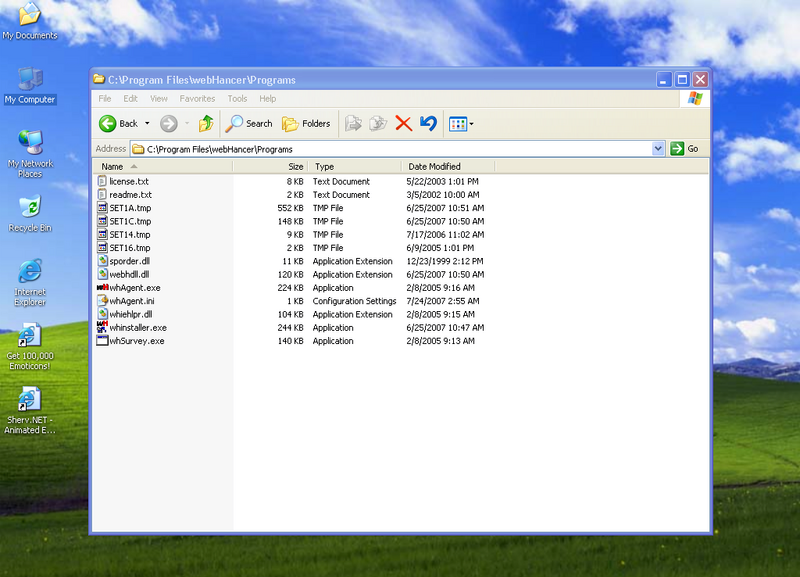Click the date 12/23/1999 2:12 PM
Image resolution: width=800 pixels, height=577 pixels.
click(x=445, y=261)
